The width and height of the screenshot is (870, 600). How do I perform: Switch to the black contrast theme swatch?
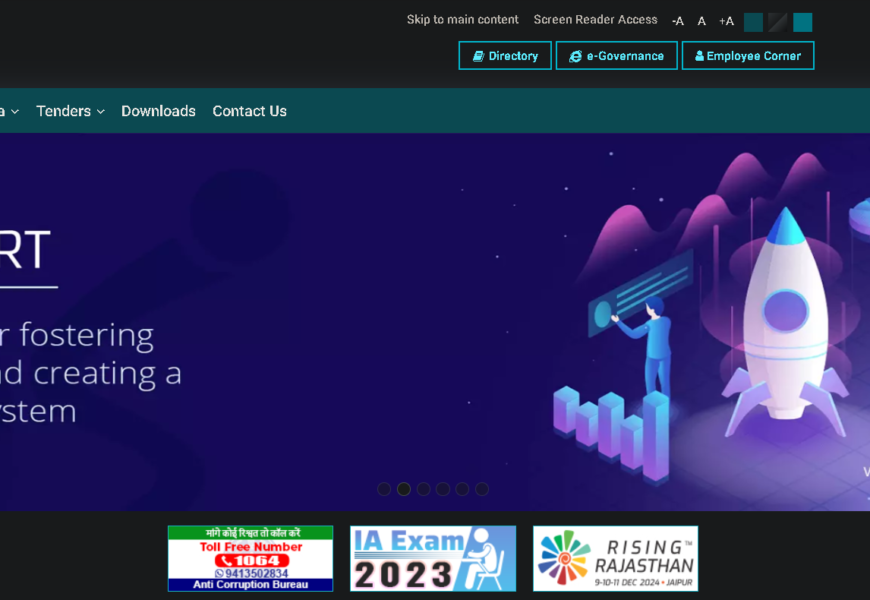(778, 22)
